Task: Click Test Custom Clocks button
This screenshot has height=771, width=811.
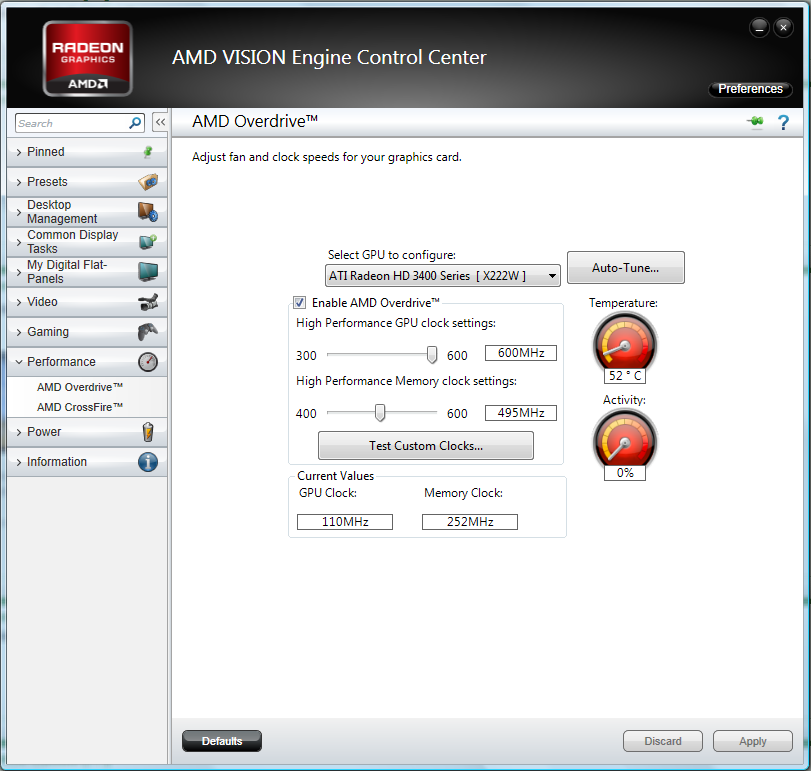Action: click(x=426, y=446)
